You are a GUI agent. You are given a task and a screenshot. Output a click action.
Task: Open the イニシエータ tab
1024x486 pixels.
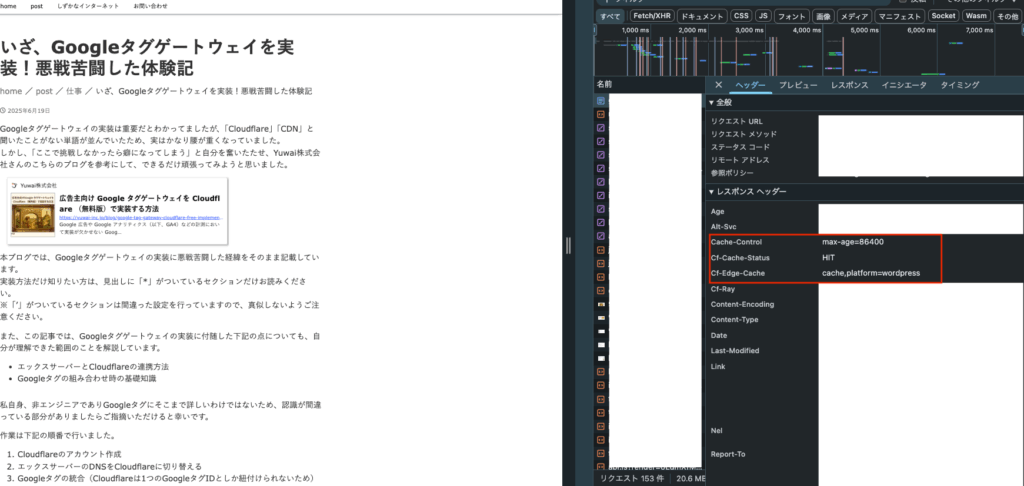904,85
